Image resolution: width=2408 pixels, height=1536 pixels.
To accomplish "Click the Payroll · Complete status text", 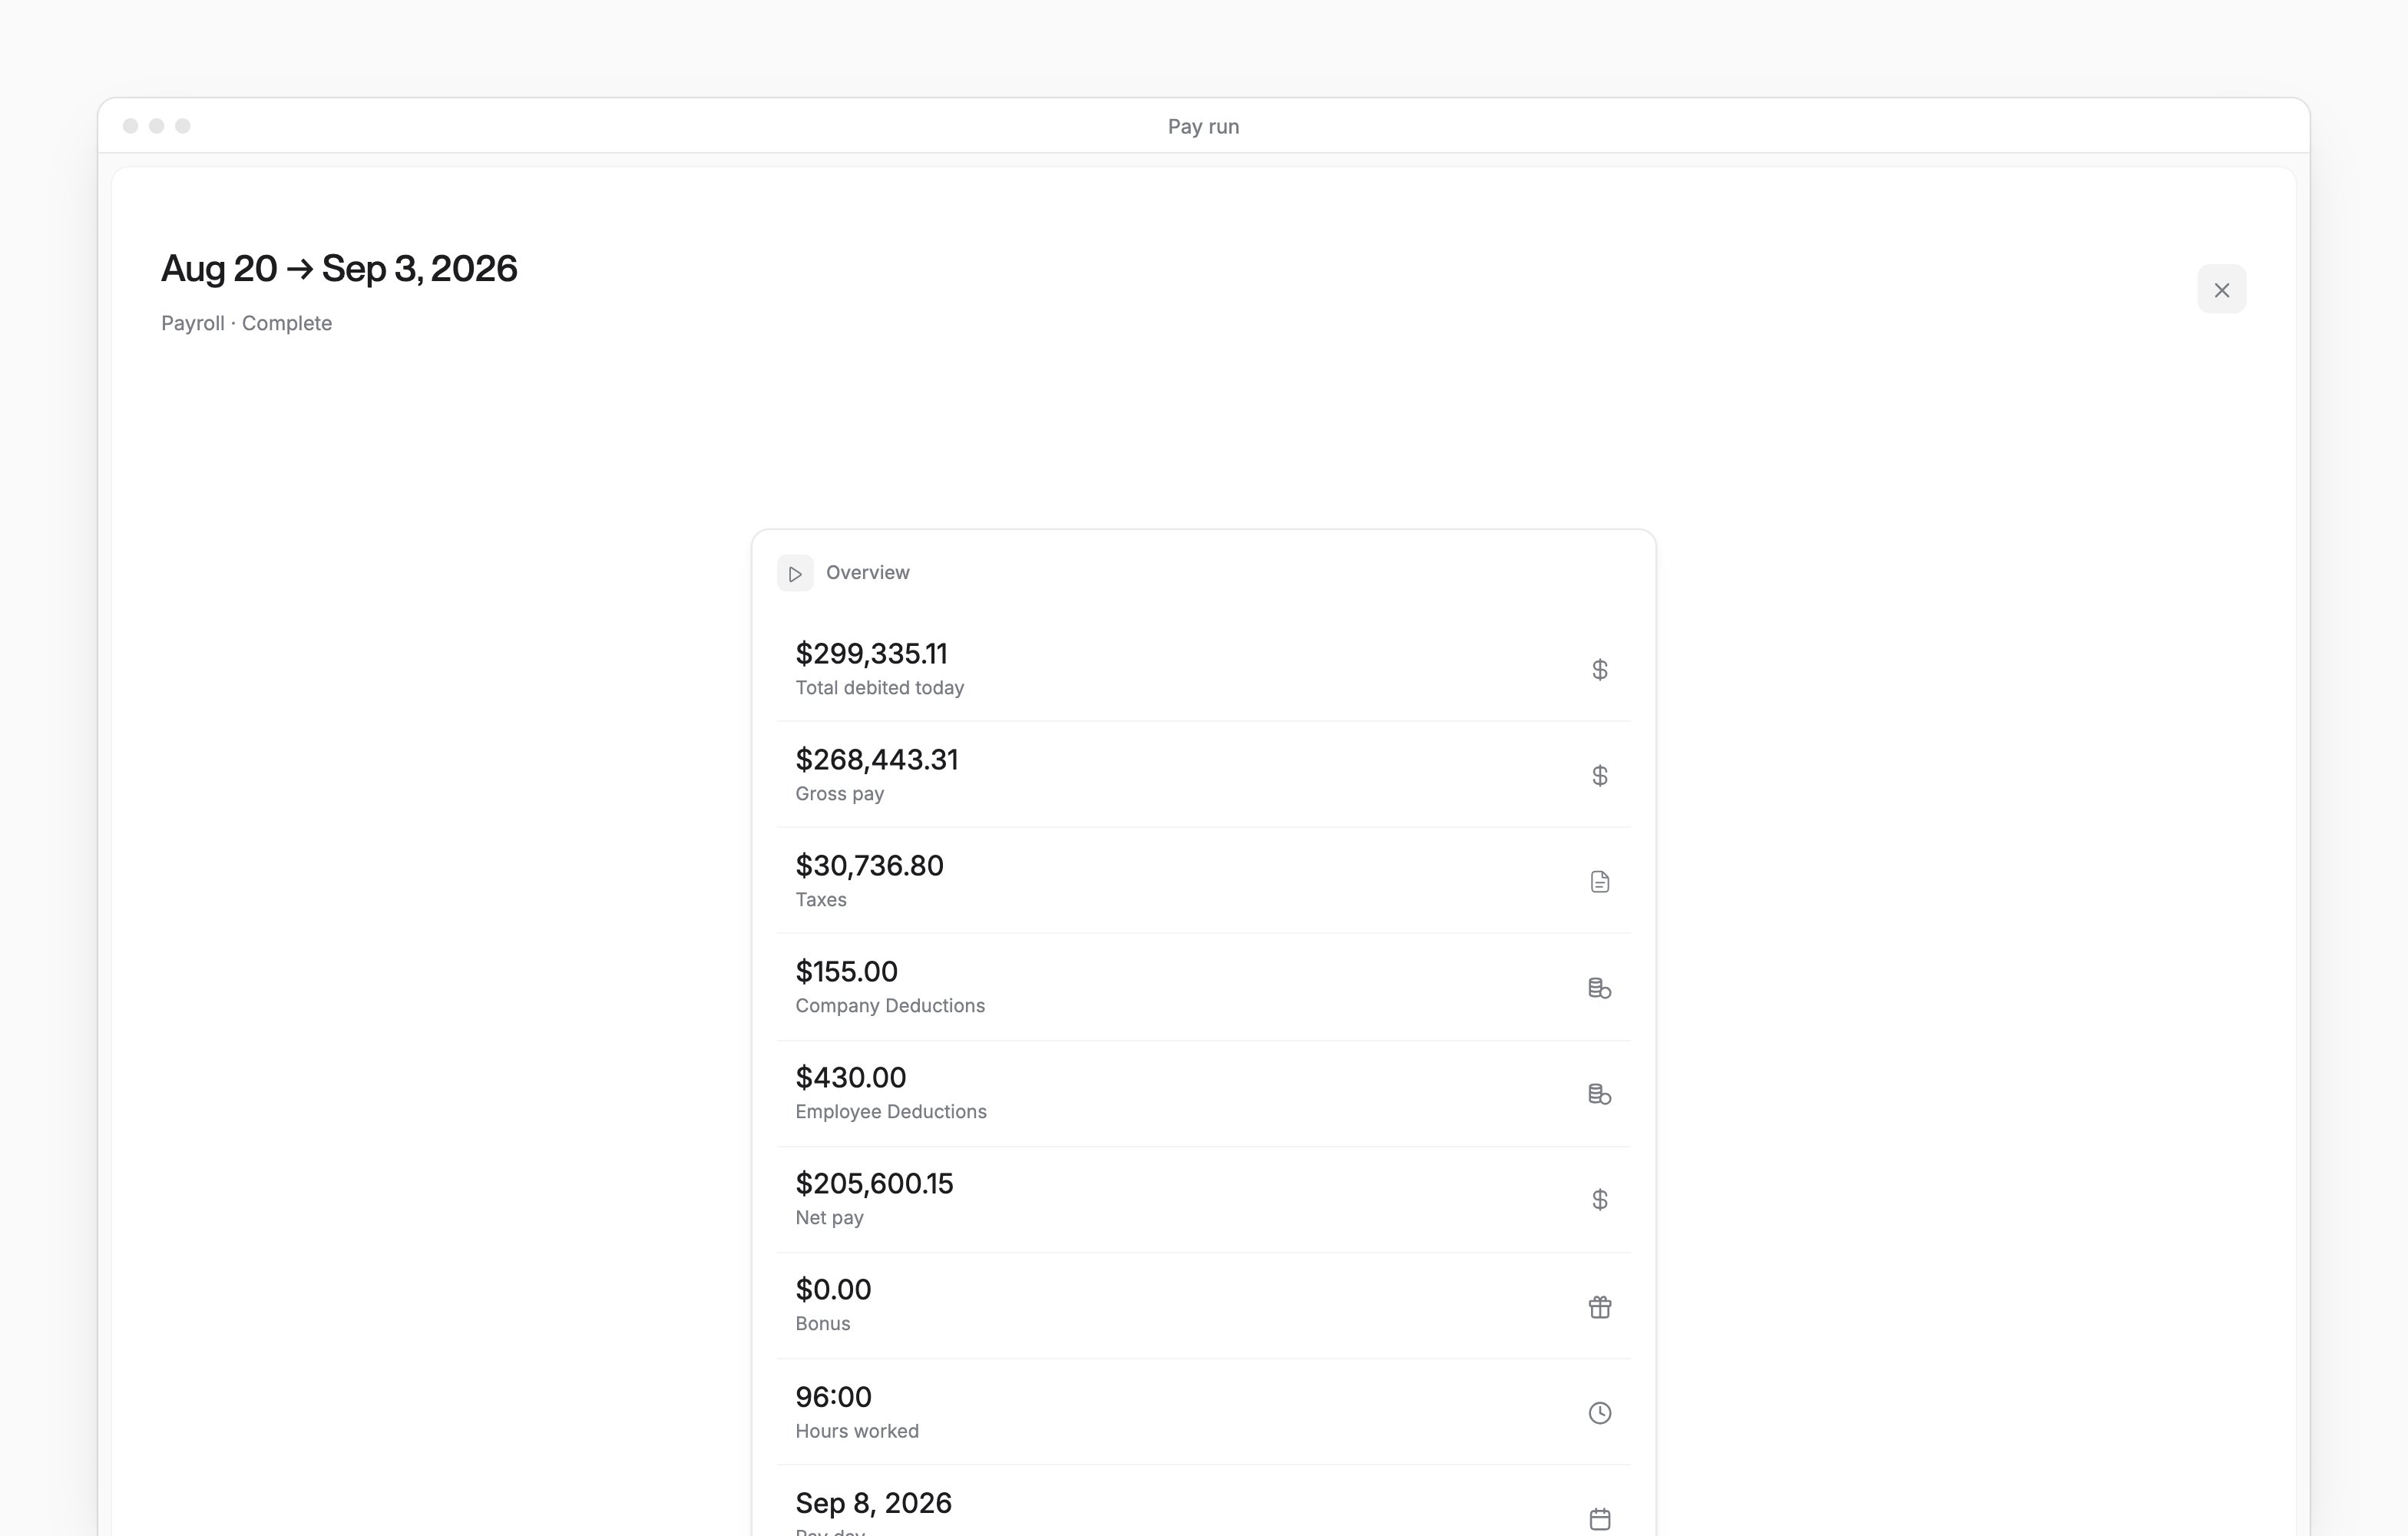I will click(x=246, y=323).
